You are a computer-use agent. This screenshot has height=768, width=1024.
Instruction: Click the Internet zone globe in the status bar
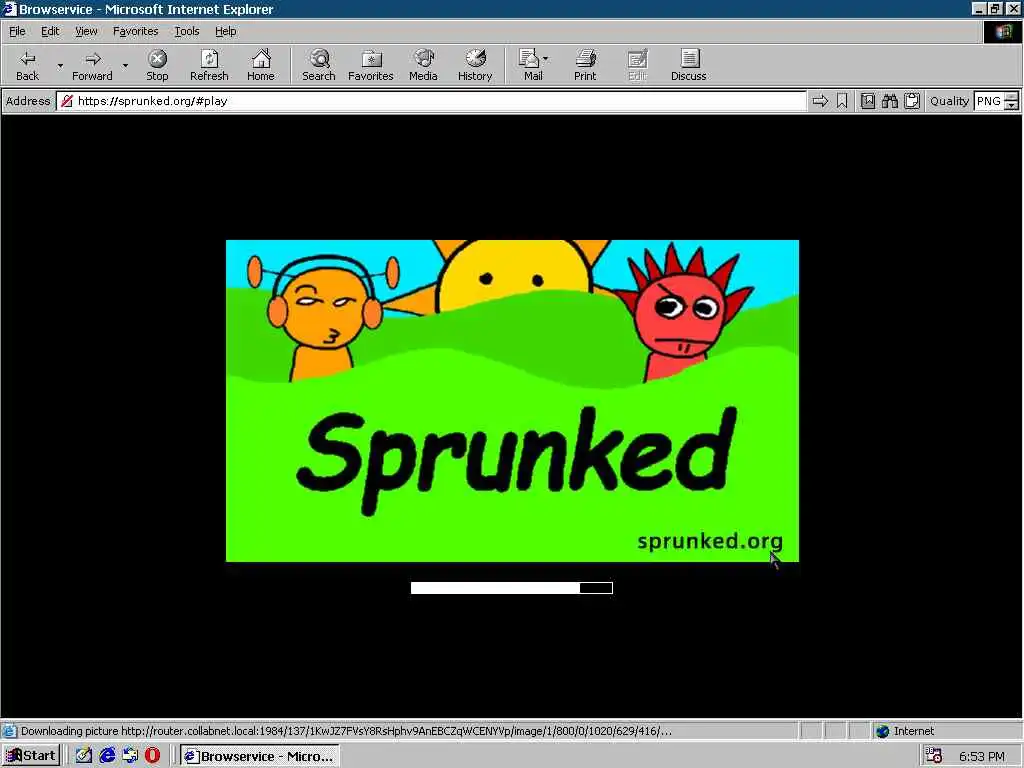pyautogui.click(x=882, y=731)
